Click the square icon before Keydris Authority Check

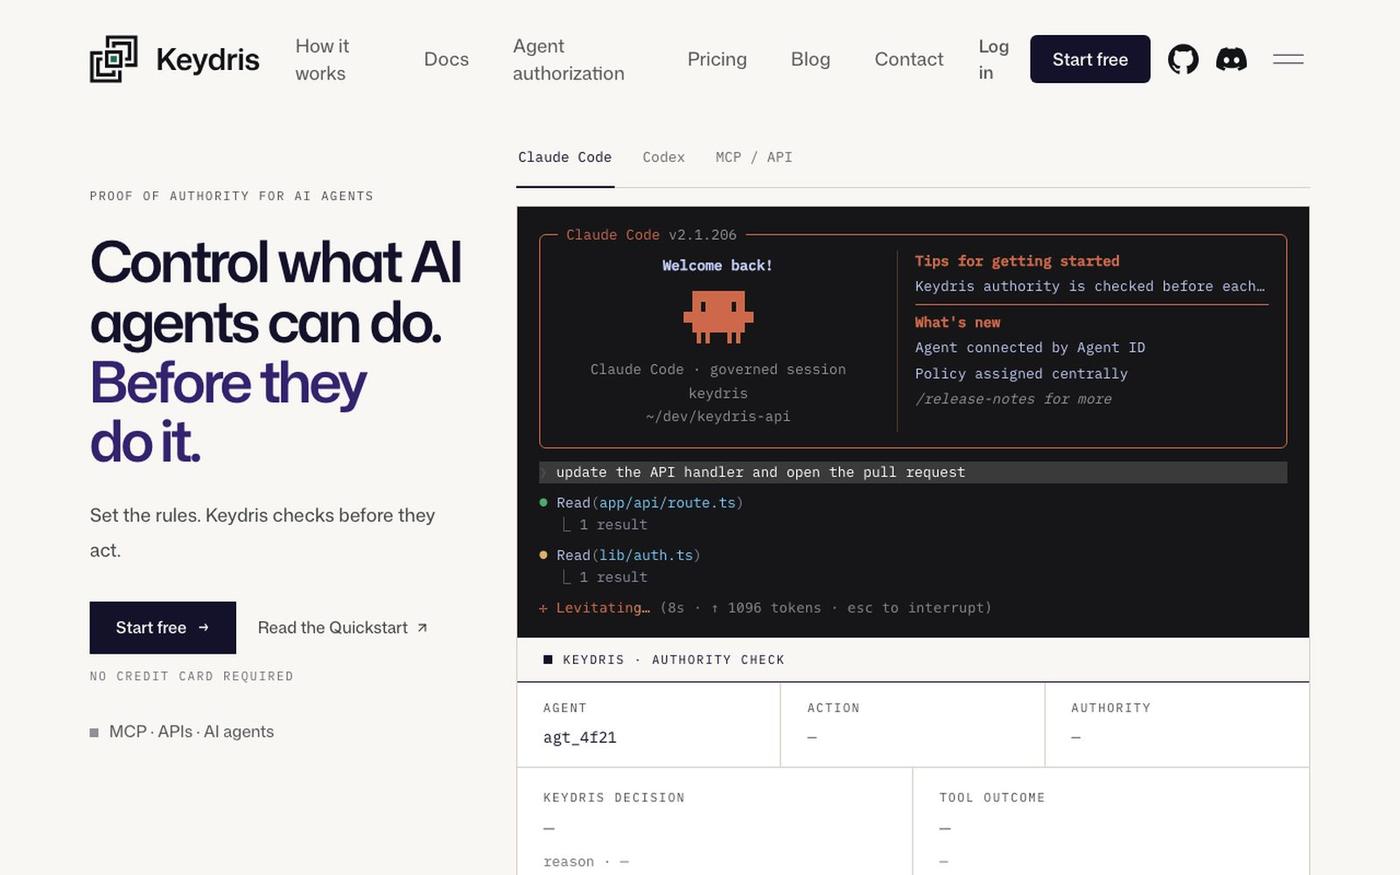[548, 660]
